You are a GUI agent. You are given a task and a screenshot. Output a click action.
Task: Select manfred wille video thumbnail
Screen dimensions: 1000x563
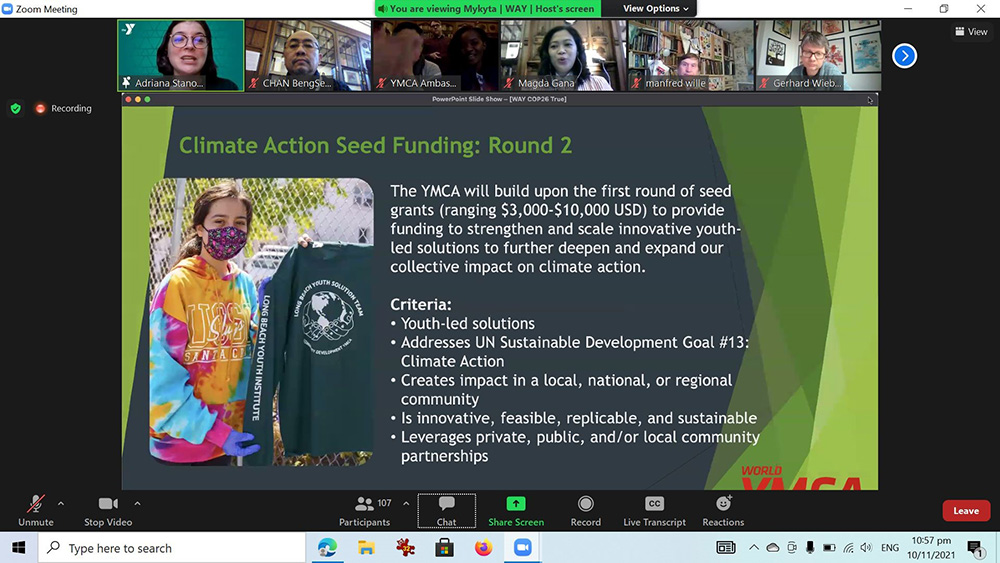pyautogui.click(x=691, y=55)
